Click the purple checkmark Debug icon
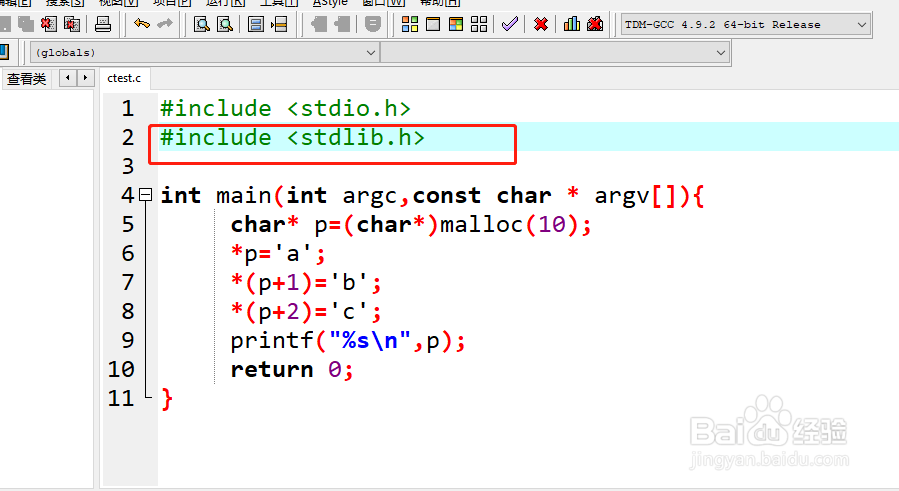This screenshot has height=491, width=899. (x=510, y=24)
